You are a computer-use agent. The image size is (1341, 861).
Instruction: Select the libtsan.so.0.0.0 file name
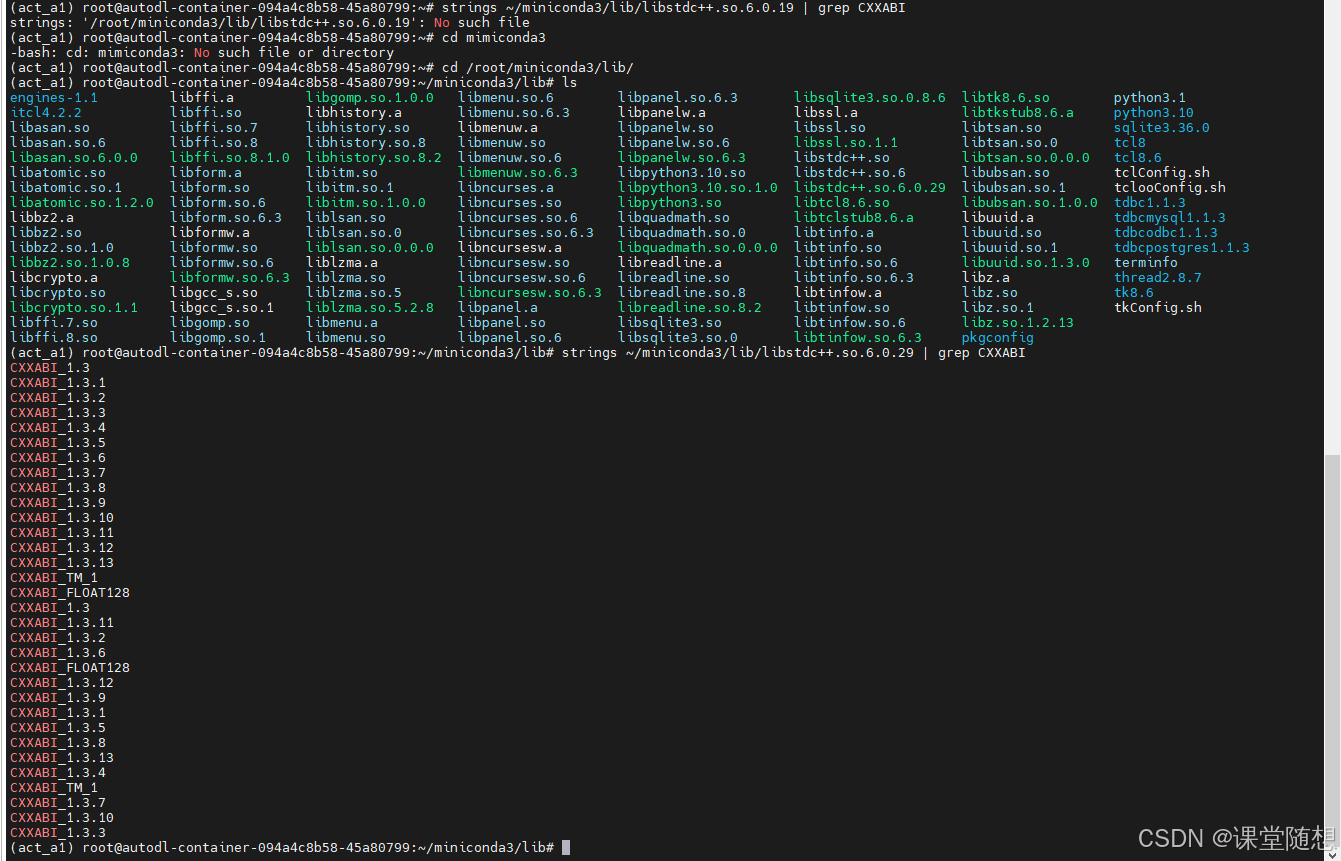(x=1026, y=158)
